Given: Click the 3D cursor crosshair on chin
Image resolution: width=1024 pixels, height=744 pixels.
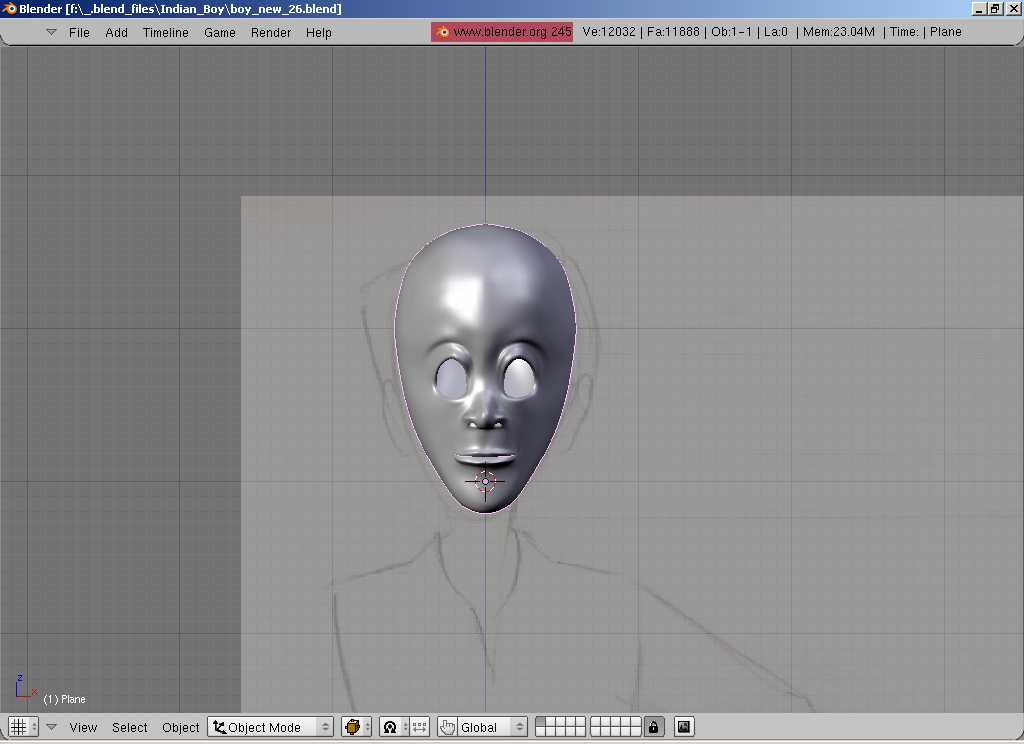Looking at the screenshot, I should click(485, 481).
